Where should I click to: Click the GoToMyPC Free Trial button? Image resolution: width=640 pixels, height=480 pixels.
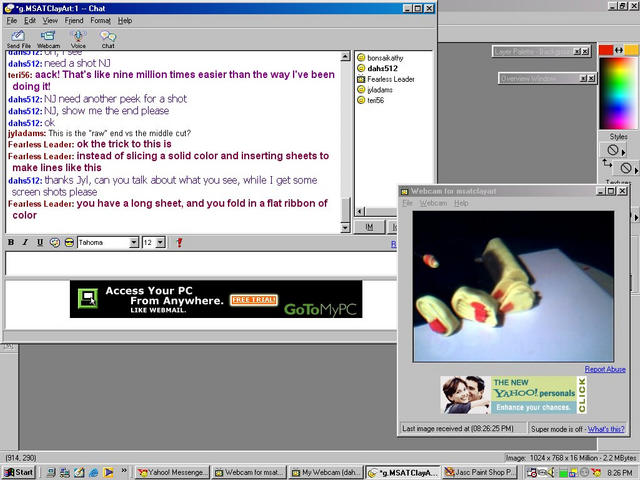(x=253, y=300)
